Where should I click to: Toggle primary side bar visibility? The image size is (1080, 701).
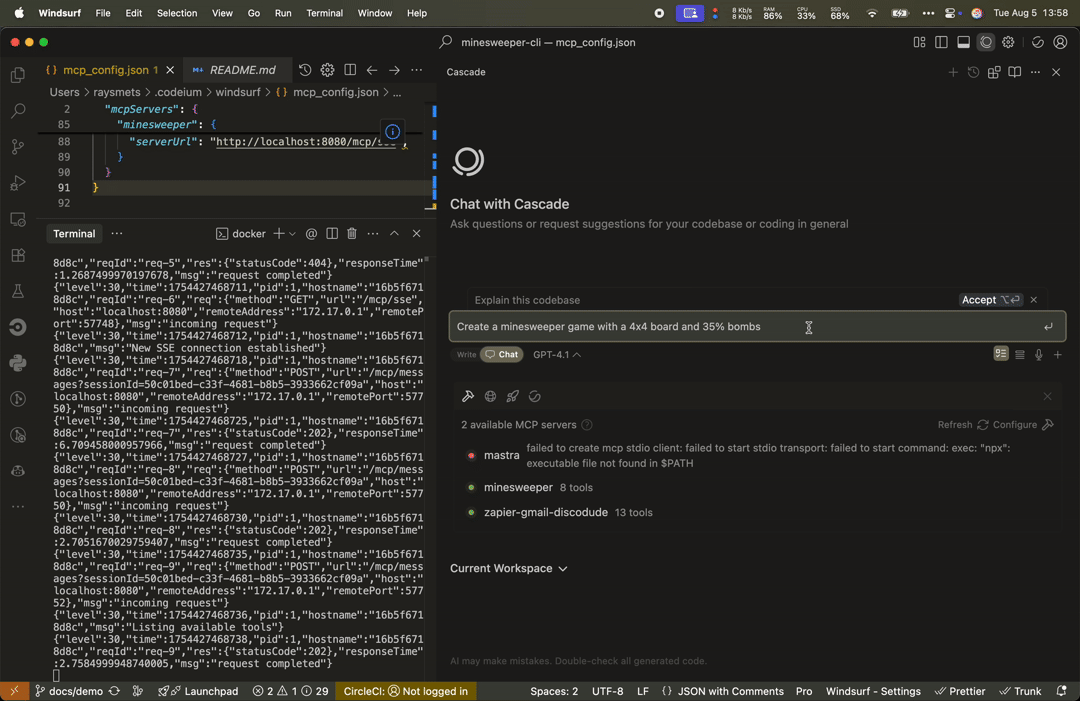pyautogui.click(x=942, y=43)
